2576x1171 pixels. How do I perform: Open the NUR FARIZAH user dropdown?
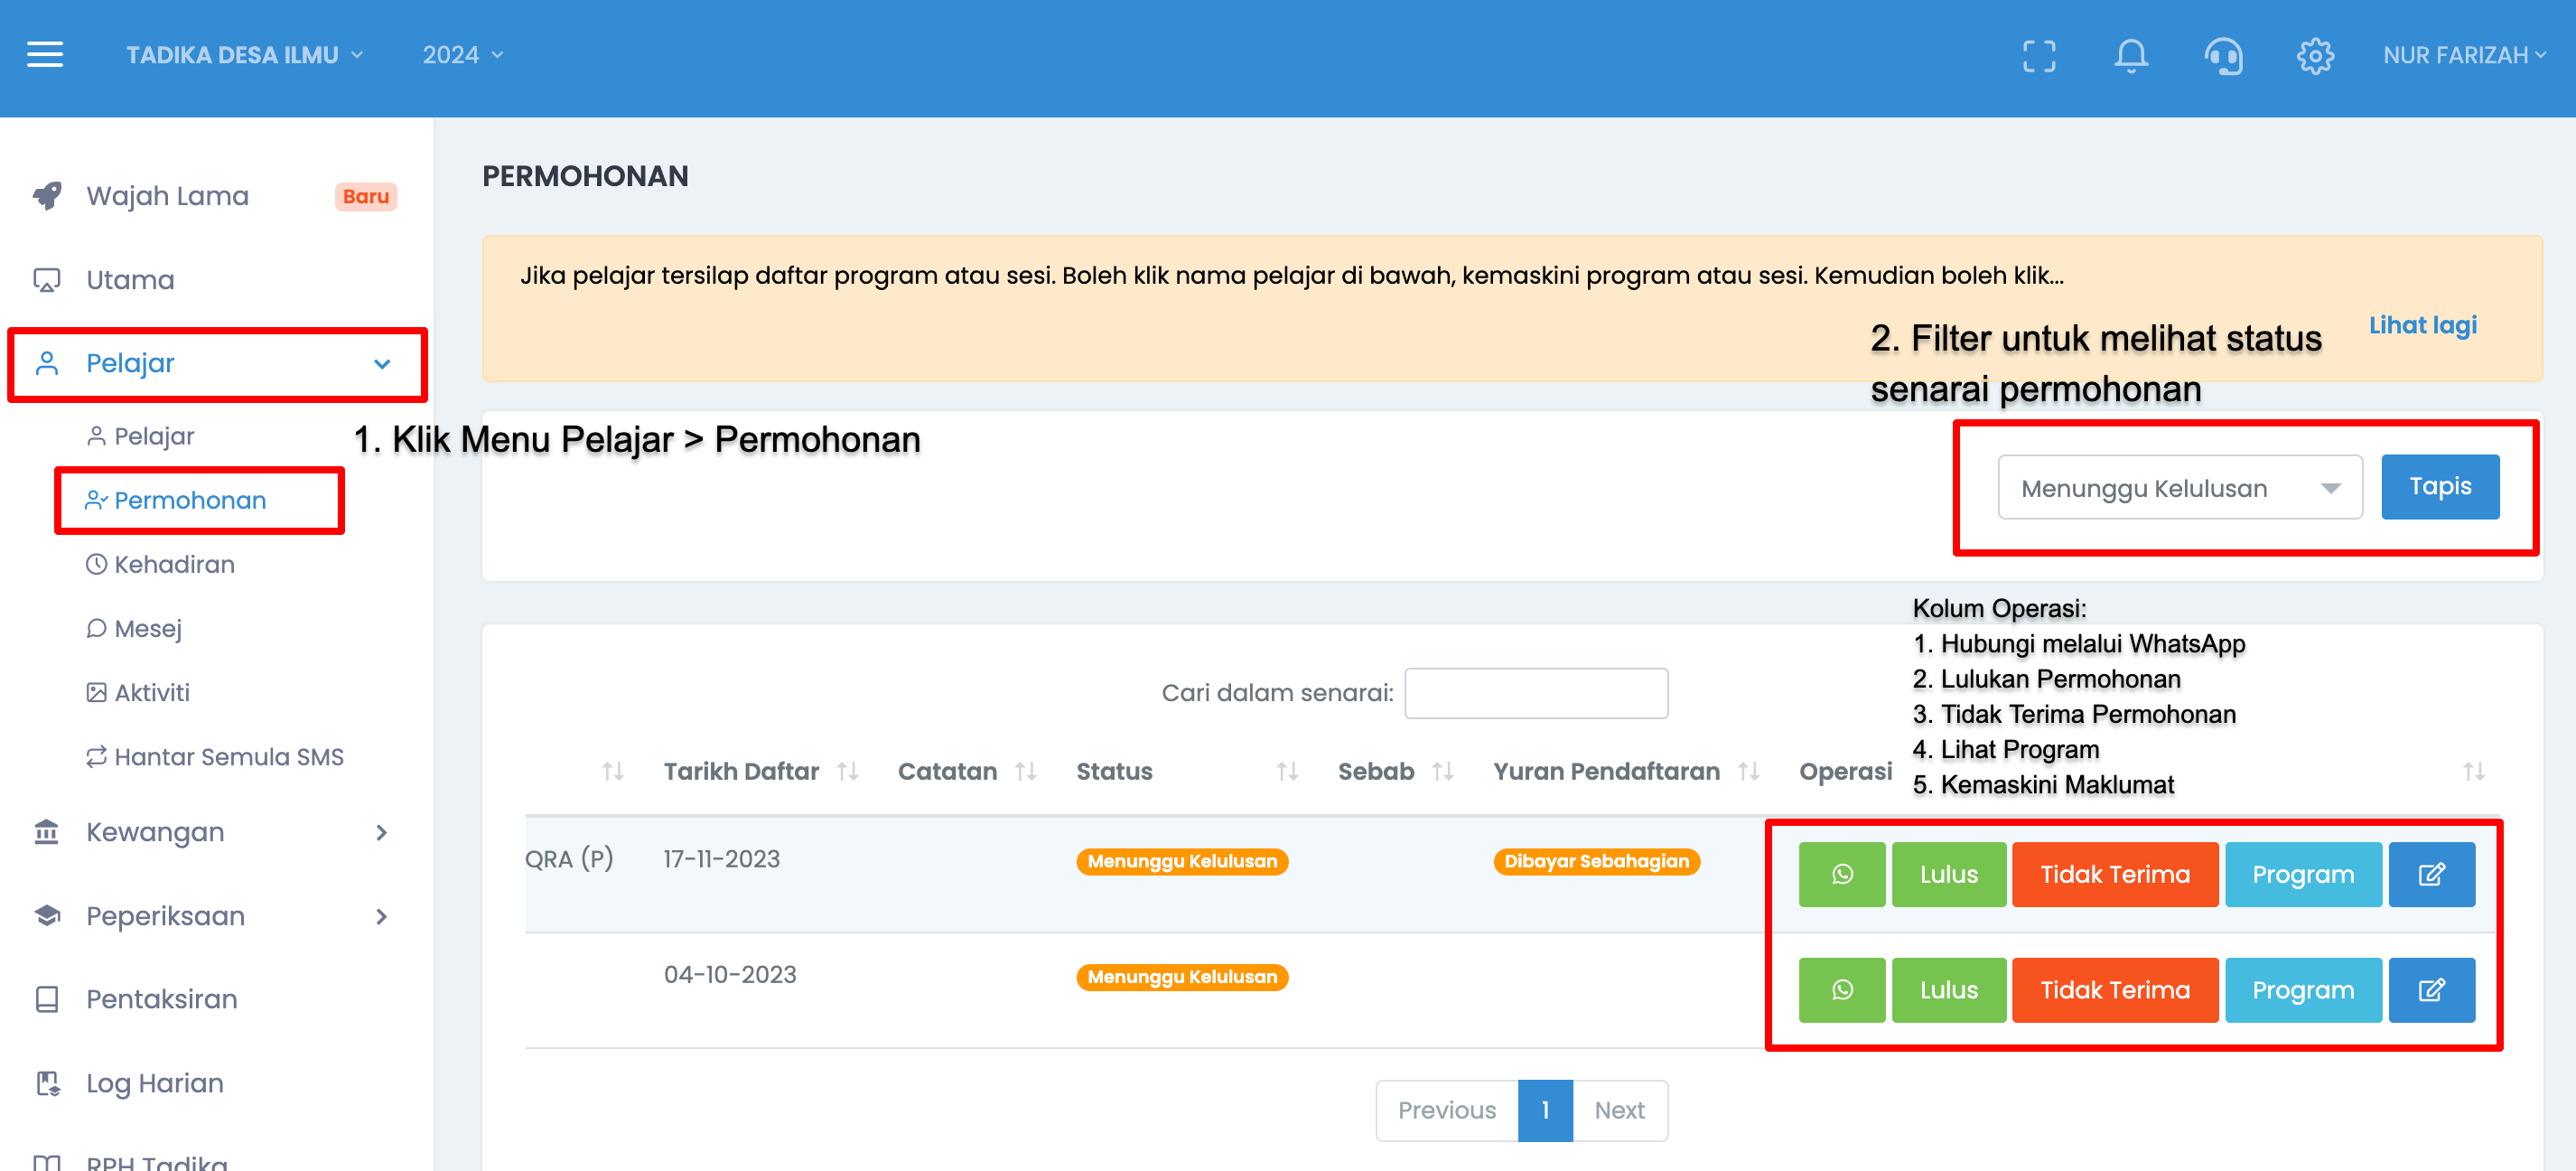point(2463,55)
